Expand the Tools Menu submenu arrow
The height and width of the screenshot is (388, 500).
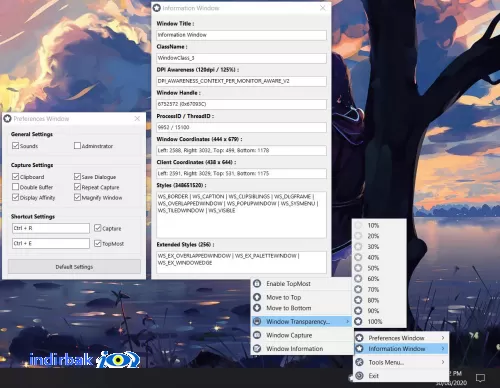point(443,362)
